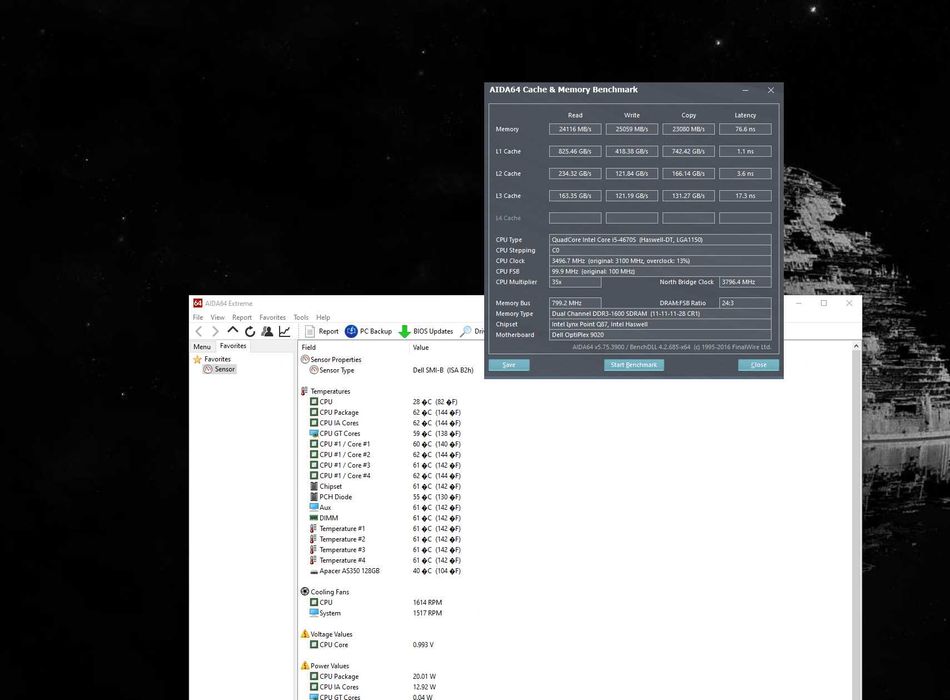
Task: Click the magnifier Driver Updates icon
Action: [465, 331]
